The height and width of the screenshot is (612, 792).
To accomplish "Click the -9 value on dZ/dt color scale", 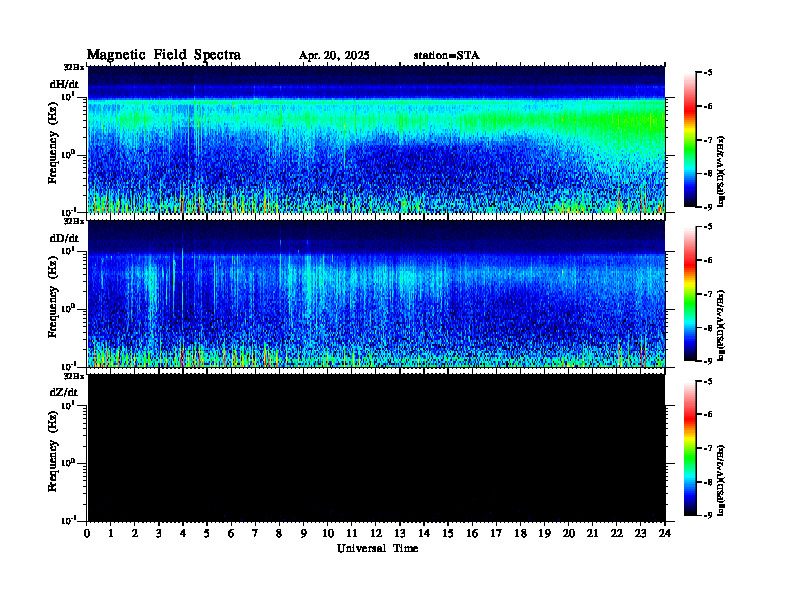I will click(x=709, y=515).
